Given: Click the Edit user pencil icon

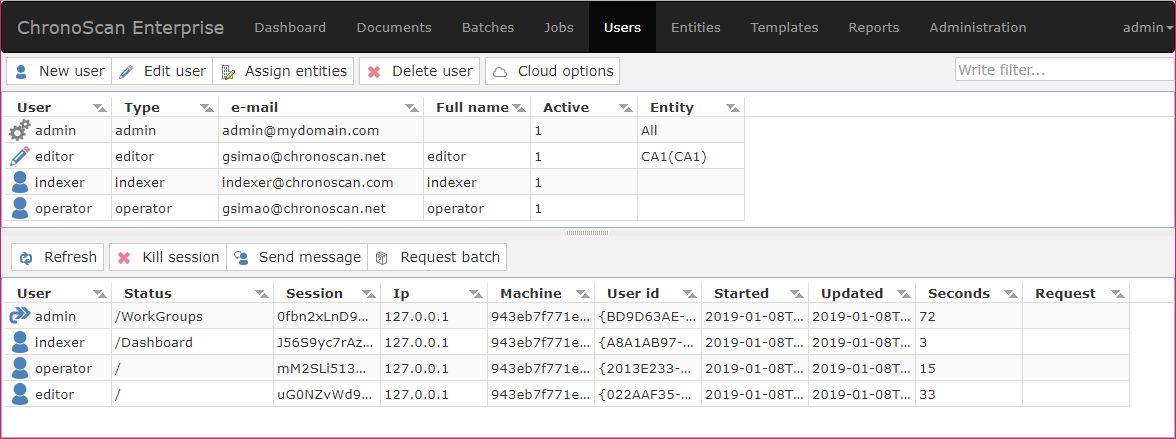Looking at the screenshot, I should (x=126, y=71).
